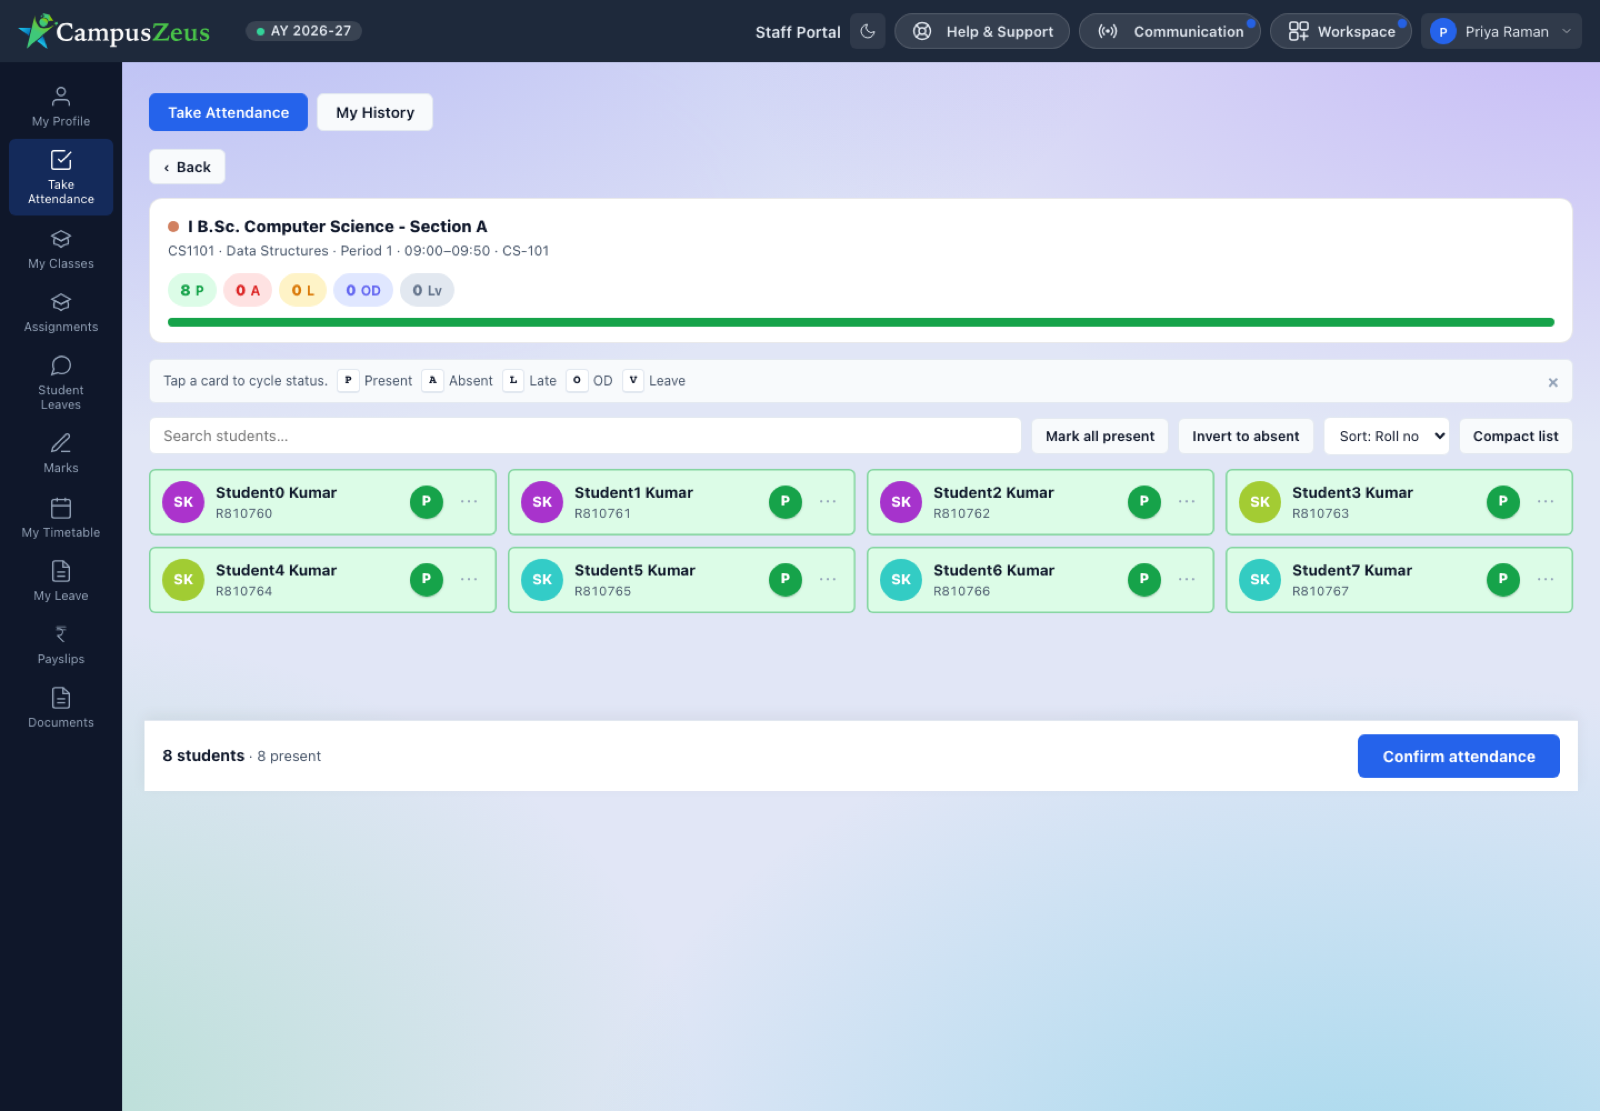The image size is (1600, 1111).
Task: Click Student5 Kumar's SK avatar
Action: pyautogui.click(x=542, y=580)
